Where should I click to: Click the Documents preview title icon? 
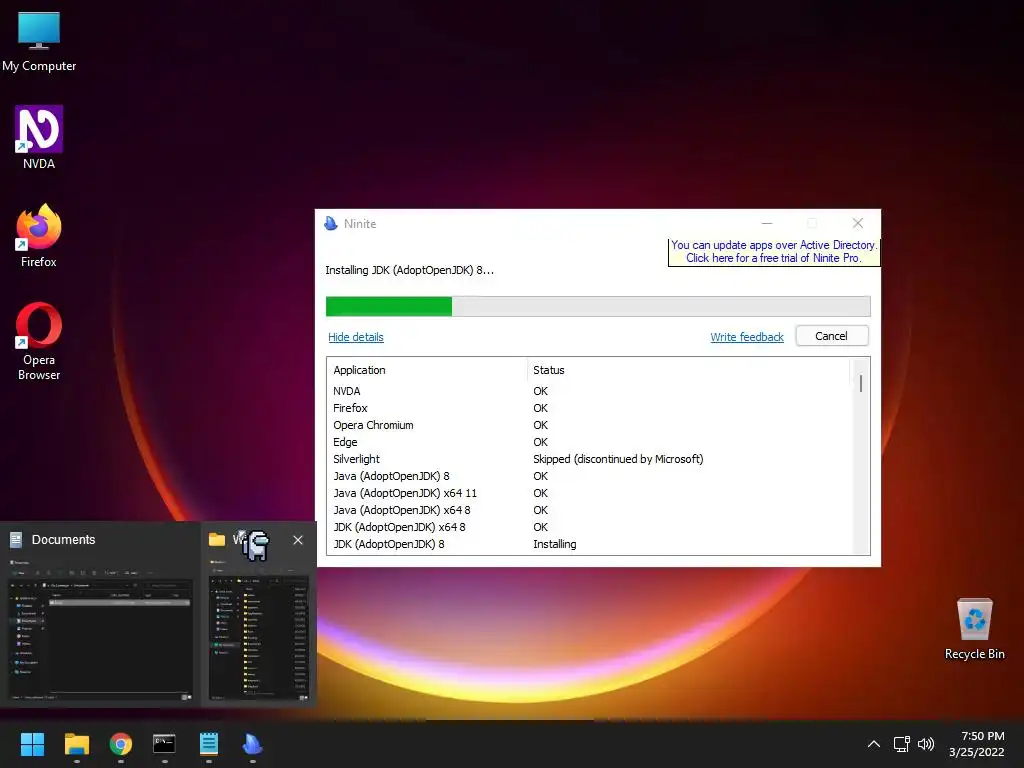16,539
